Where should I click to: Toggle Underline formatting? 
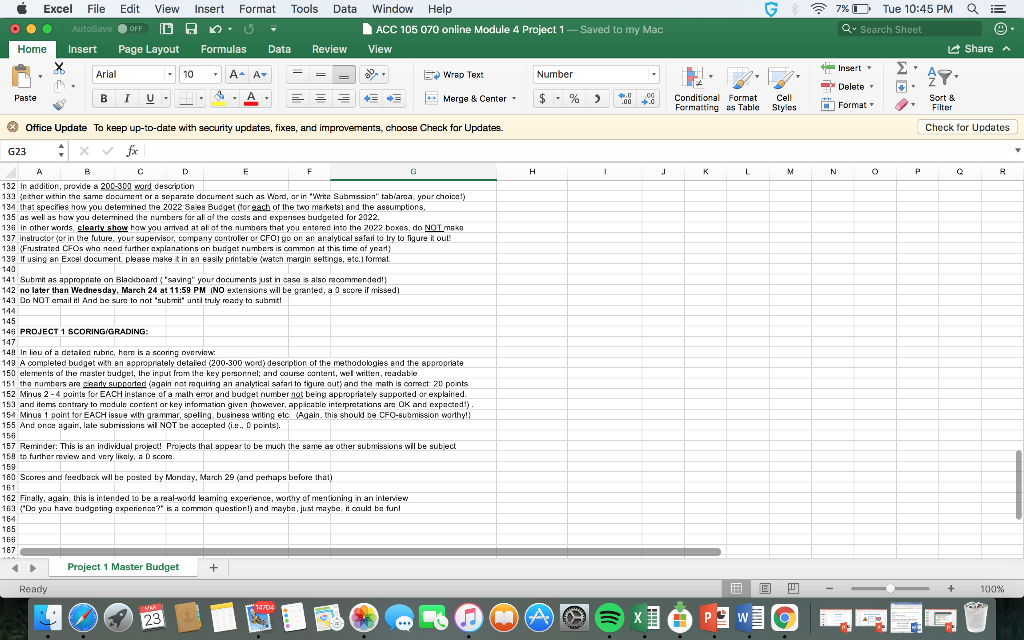coord(150,99)
